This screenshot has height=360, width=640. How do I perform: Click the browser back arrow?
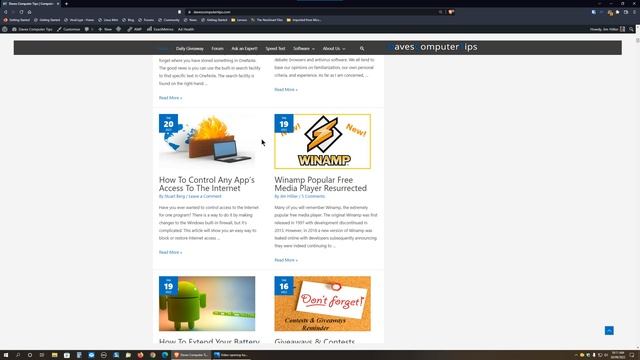6,12
